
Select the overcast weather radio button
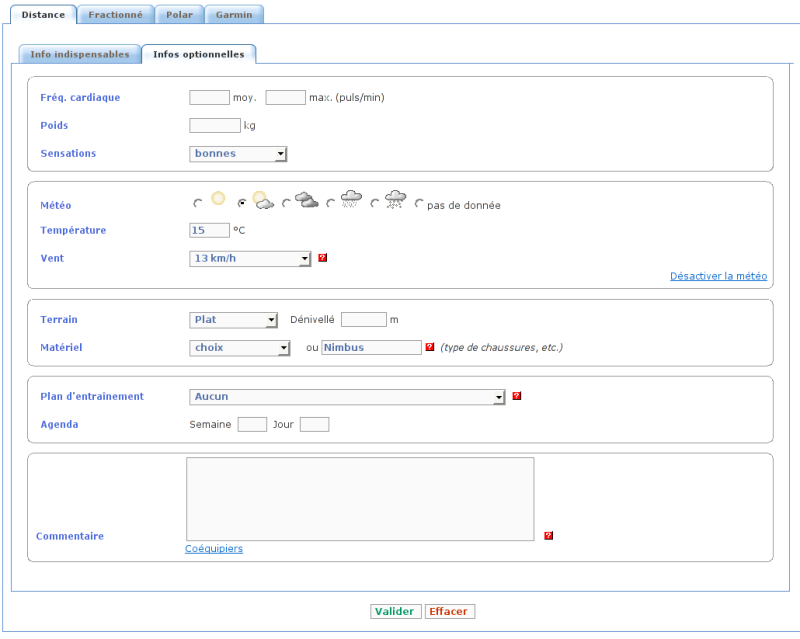(286, 203)
